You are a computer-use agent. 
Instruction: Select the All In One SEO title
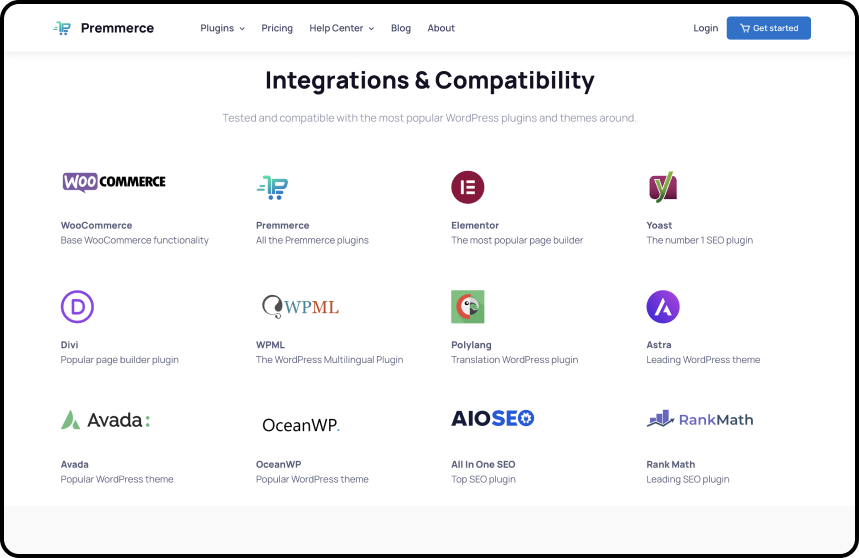[483, 464]
